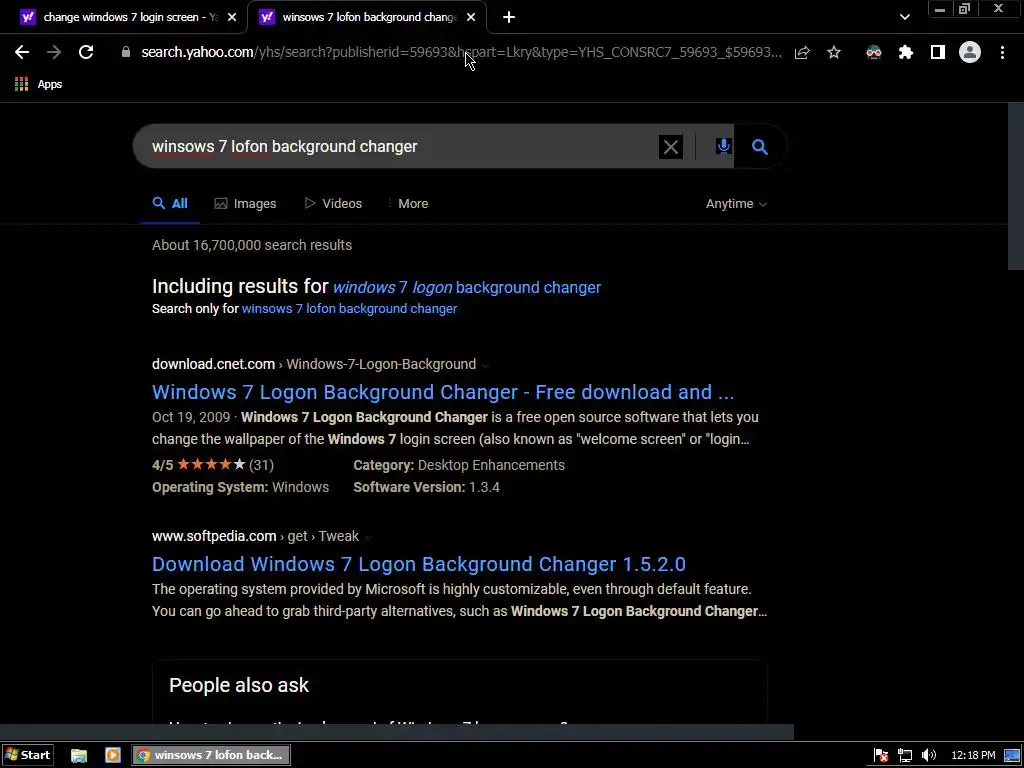
Task: Clear the search box with X
Action: [x=671, y=147]
